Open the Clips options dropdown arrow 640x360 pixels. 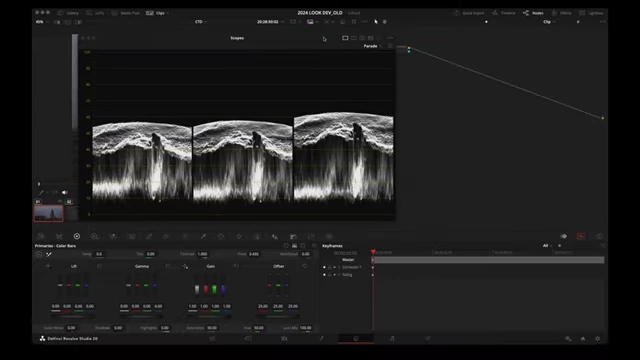coord(168,13)
